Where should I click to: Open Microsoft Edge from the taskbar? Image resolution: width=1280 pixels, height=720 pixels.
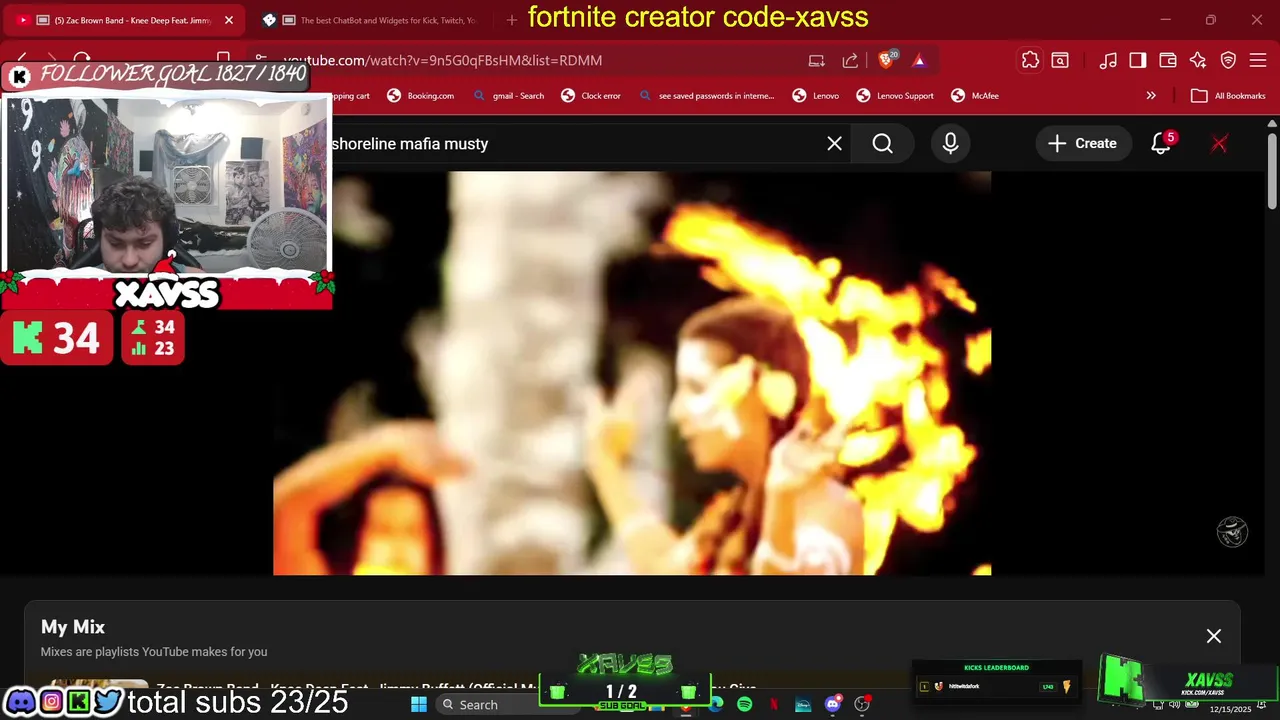click(716, 705)
